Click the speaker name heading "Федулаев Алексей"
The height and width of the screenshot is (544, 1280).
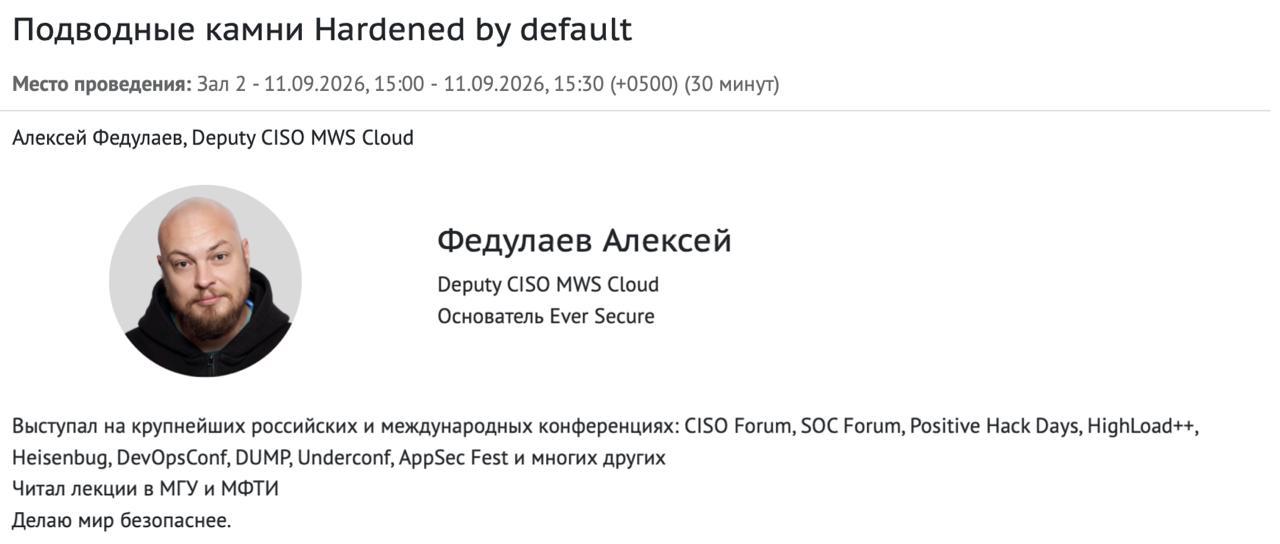tap(584, 241)
